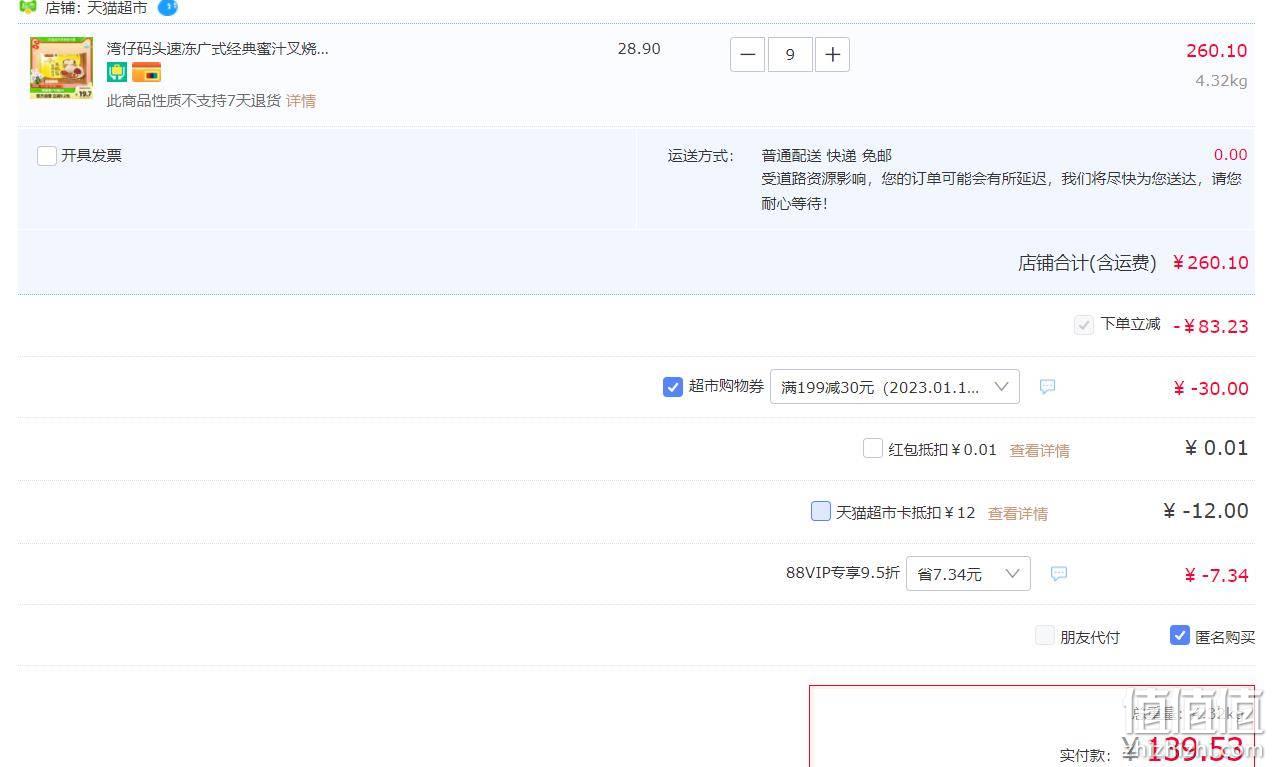Click the blue badge next to 天猫超市

(x=168, y=7)
